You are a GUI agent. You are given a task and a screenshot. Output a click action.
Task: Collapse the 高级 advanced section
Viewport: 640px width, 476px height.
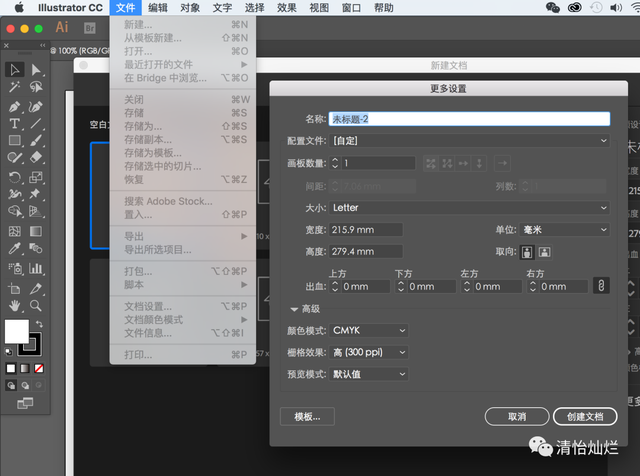point(296,309)
